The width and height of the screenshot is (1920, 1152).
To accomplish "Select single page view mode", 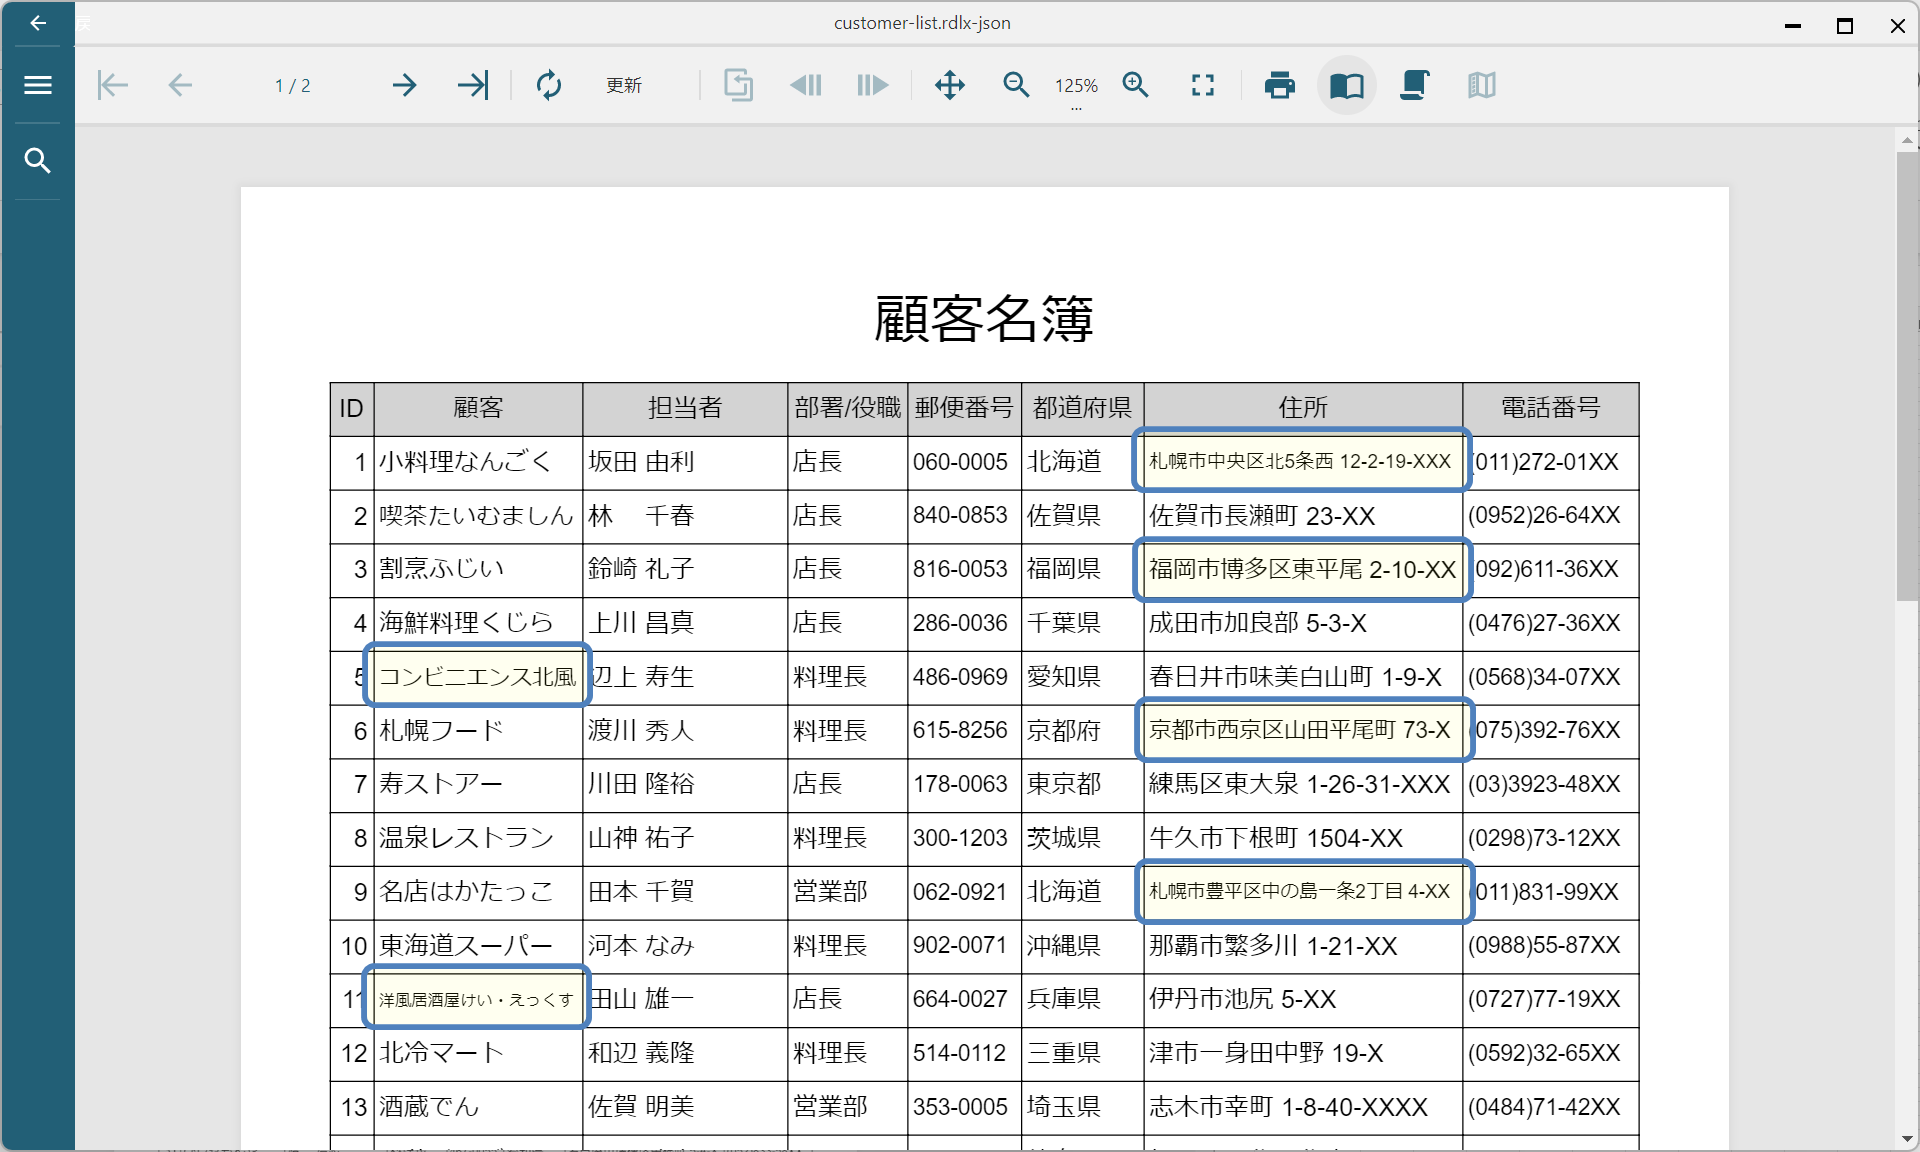I will (x=1347, y=85).
